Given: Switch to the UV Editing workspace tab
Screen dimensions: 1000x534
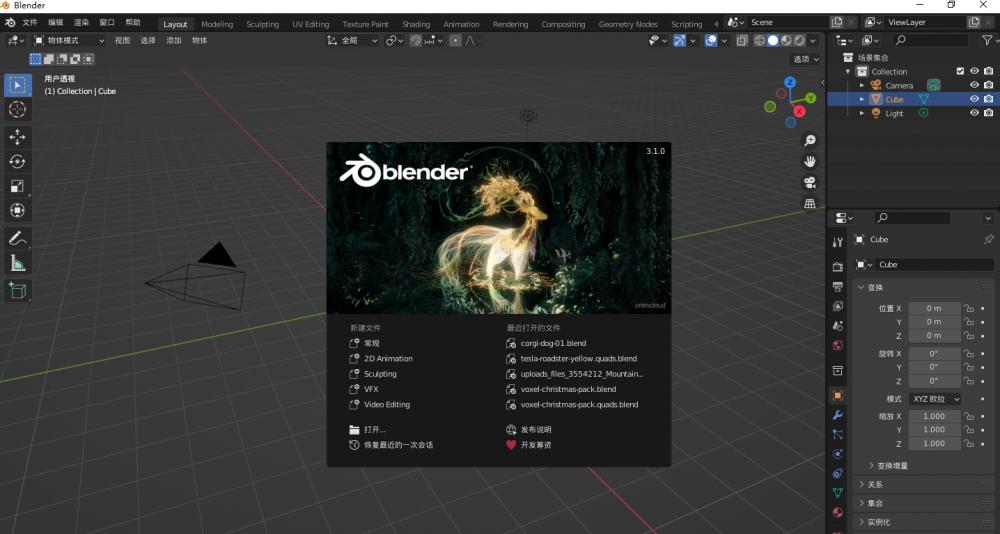Looking at the screenshot, I should click(x=311, y=24).
